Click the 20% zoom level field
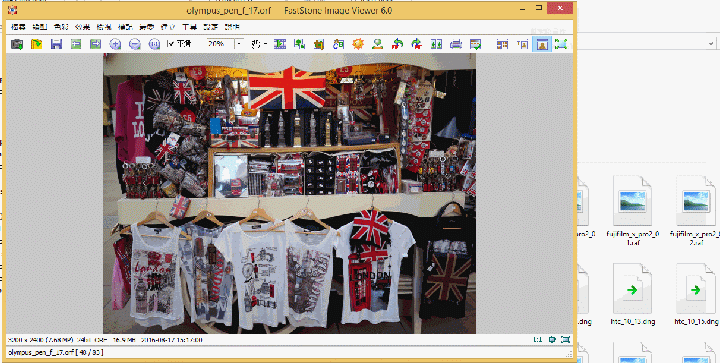The width and height of the screenshot is (720, 363). pos(219,44)
